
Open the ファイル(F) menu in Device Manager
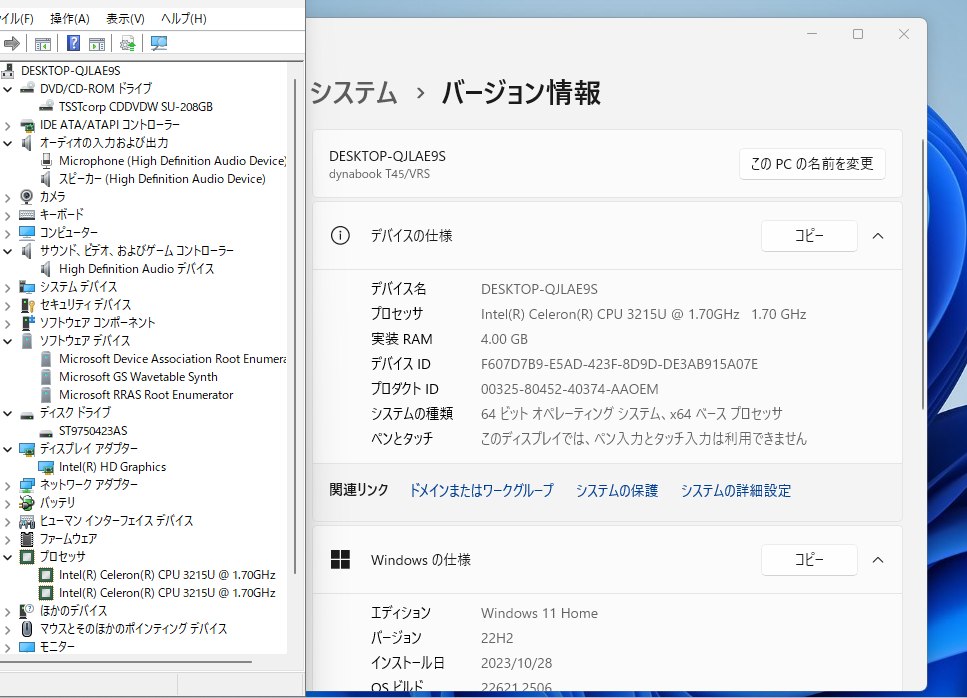17,19
